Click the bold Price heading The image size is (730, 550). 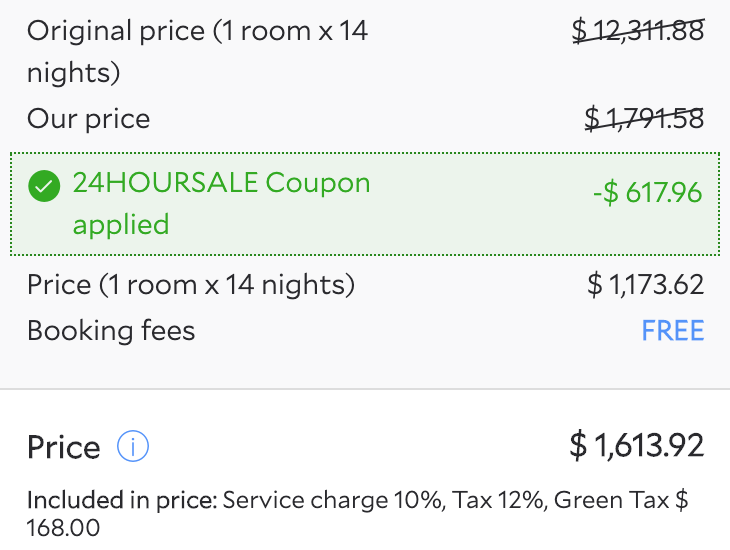click(64, 447)
